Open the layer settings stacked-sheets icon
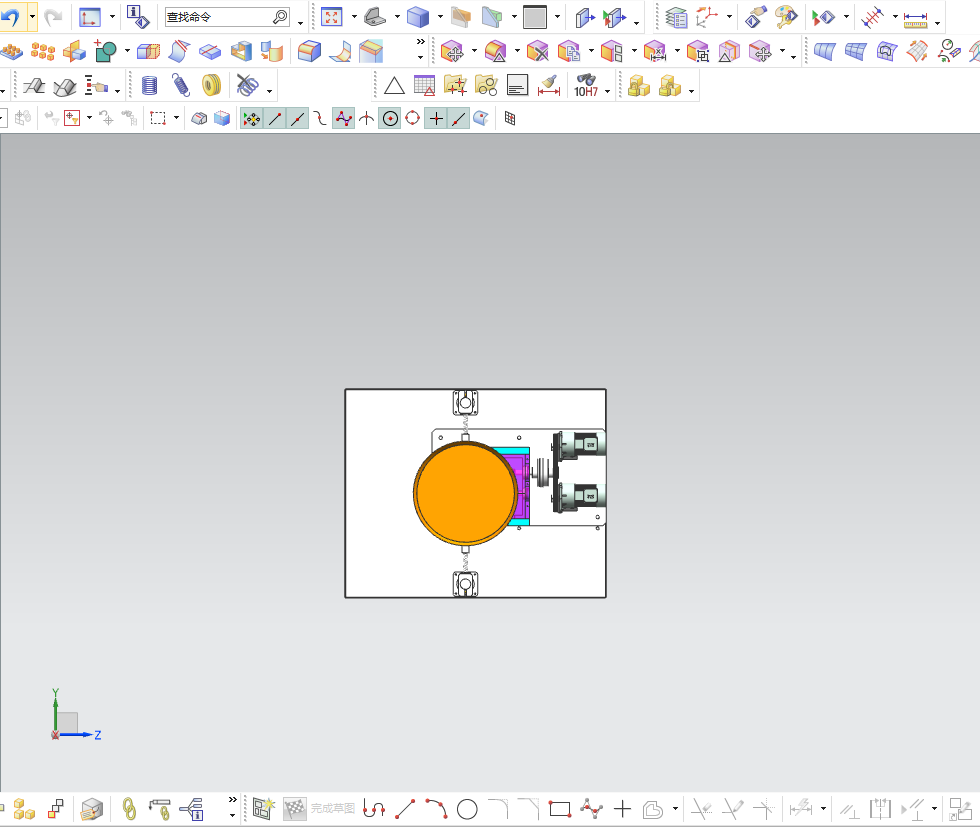The height and width of the screenshot is (828, 980). click(676, 17)
